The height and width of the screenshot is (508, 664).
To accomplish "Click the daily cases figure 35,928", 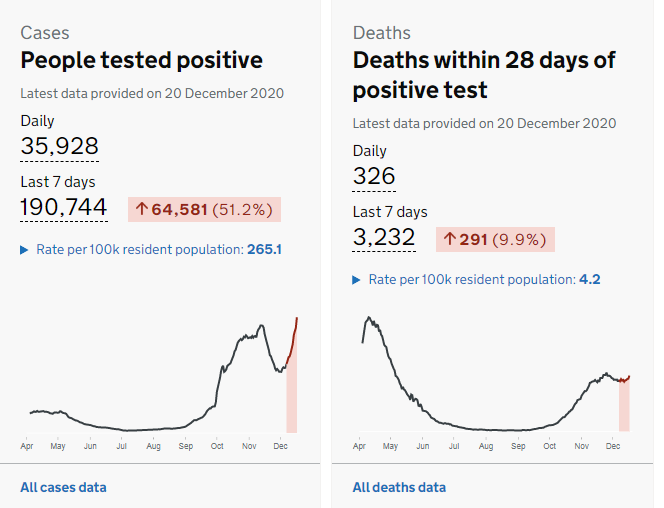I will point(59,147).
